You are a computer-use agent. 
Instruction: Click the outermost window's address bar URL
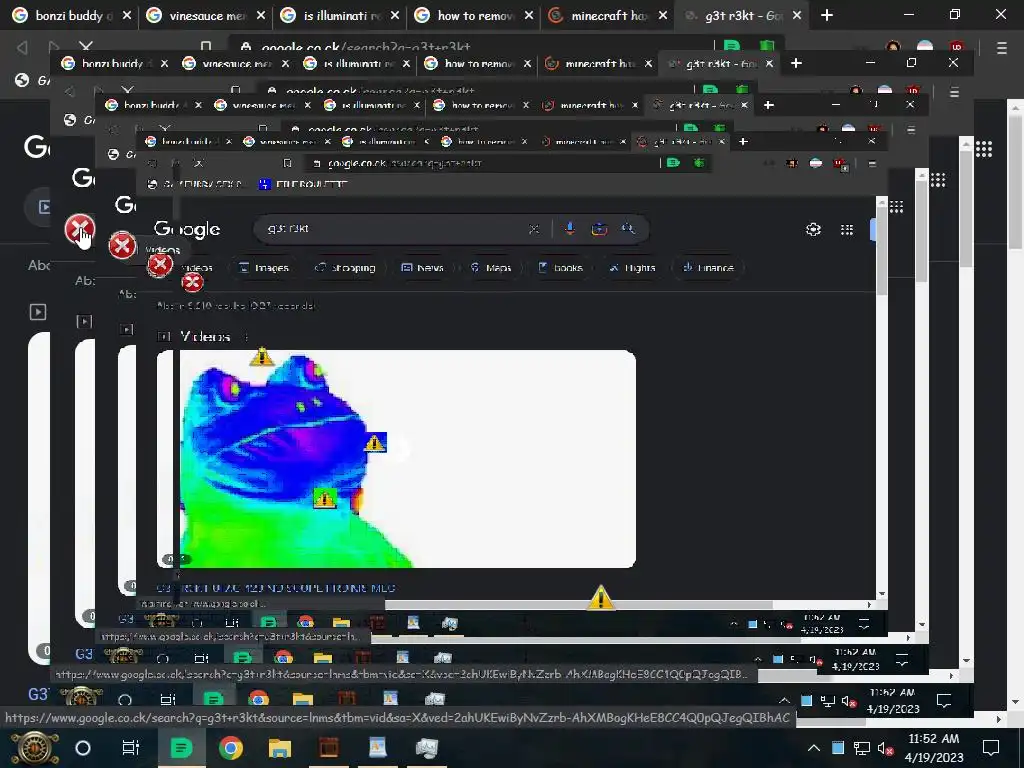click(x=366, y=47)
